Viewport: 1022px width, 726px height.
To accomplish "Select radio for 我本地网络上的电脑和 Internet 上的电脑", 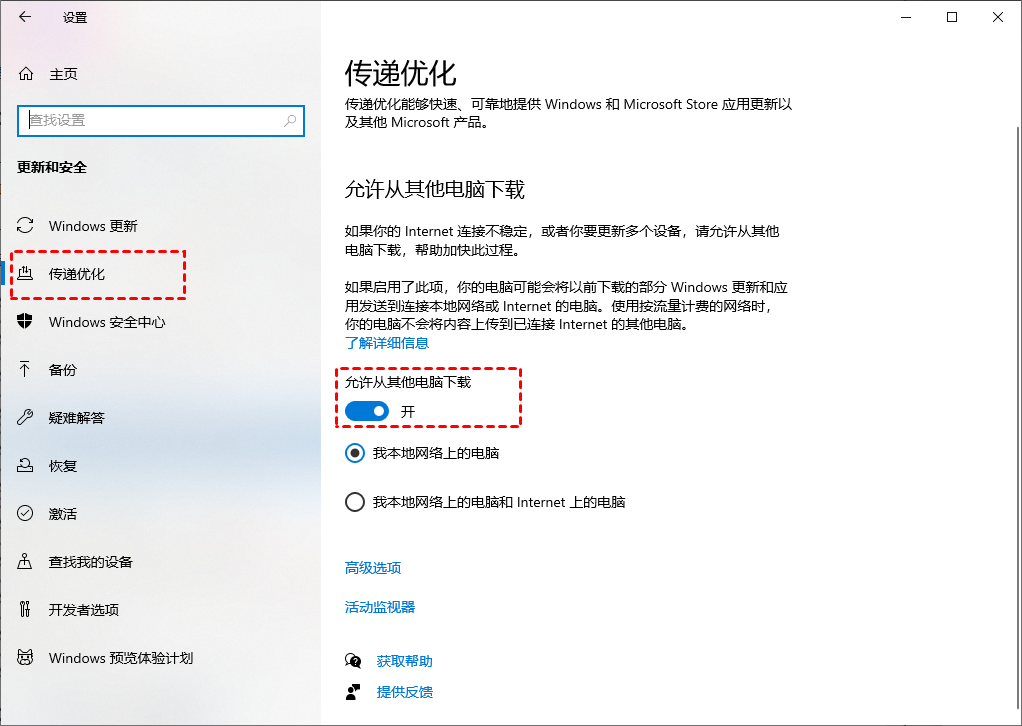I will 355,502.
